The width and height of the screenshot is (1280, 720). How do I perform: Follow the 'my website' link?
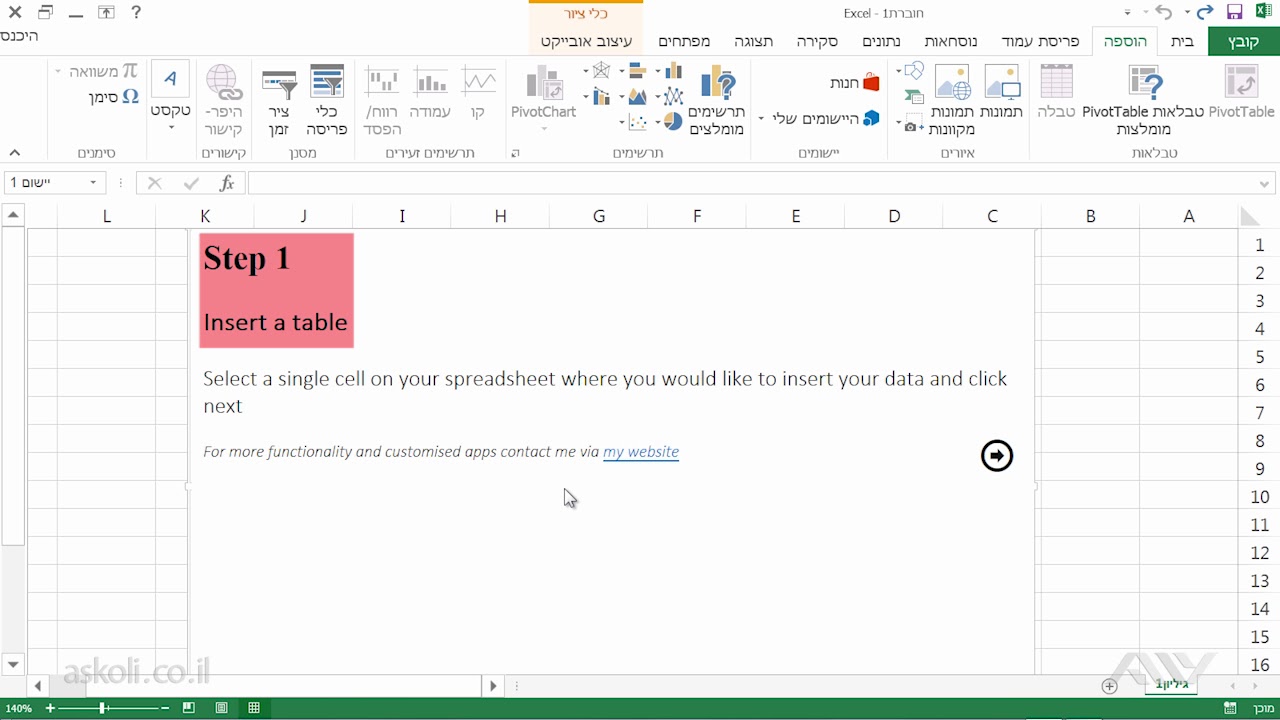(x=641, y=451)
